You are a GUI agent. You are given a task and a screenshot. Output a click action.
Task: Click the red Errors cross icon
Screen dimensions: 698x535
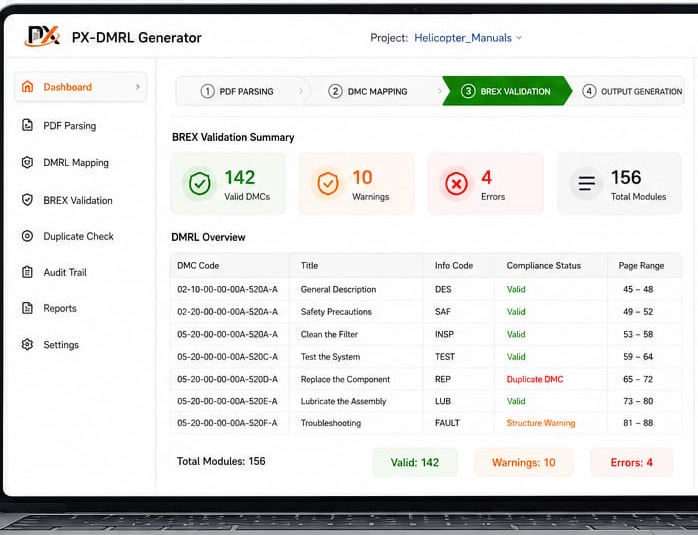click(x=456, y=183)
